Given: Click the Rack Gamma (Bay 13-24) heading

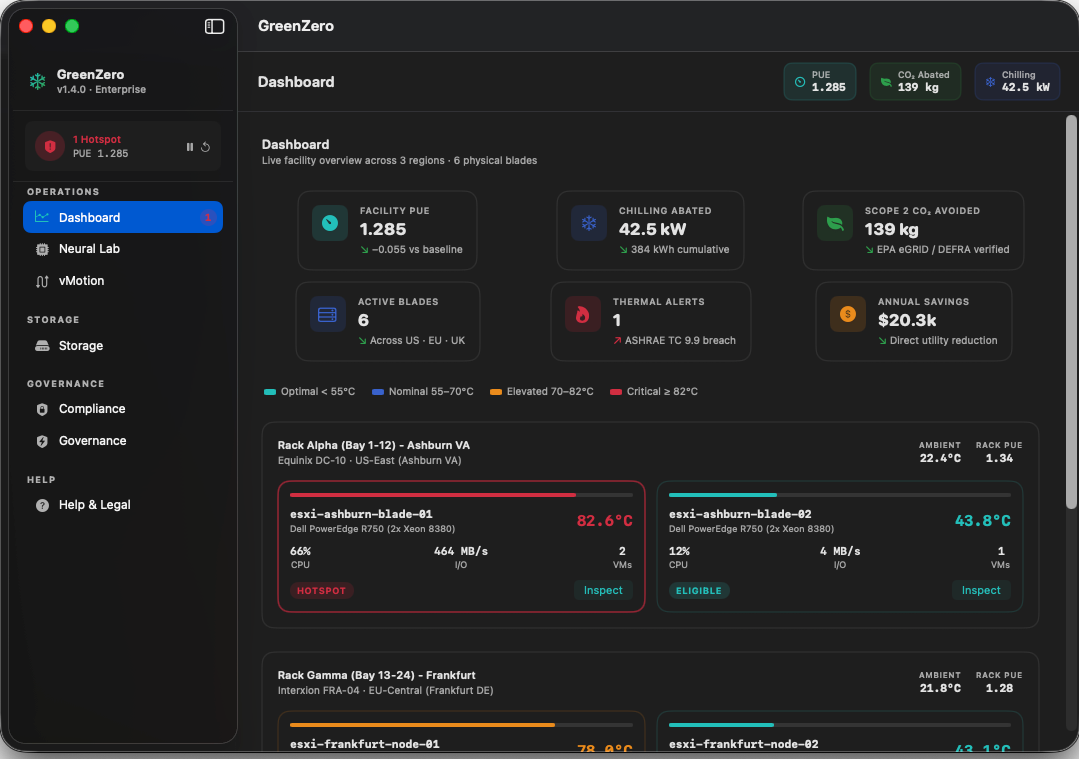Looking at the screenshot, I should pos(376,675).
